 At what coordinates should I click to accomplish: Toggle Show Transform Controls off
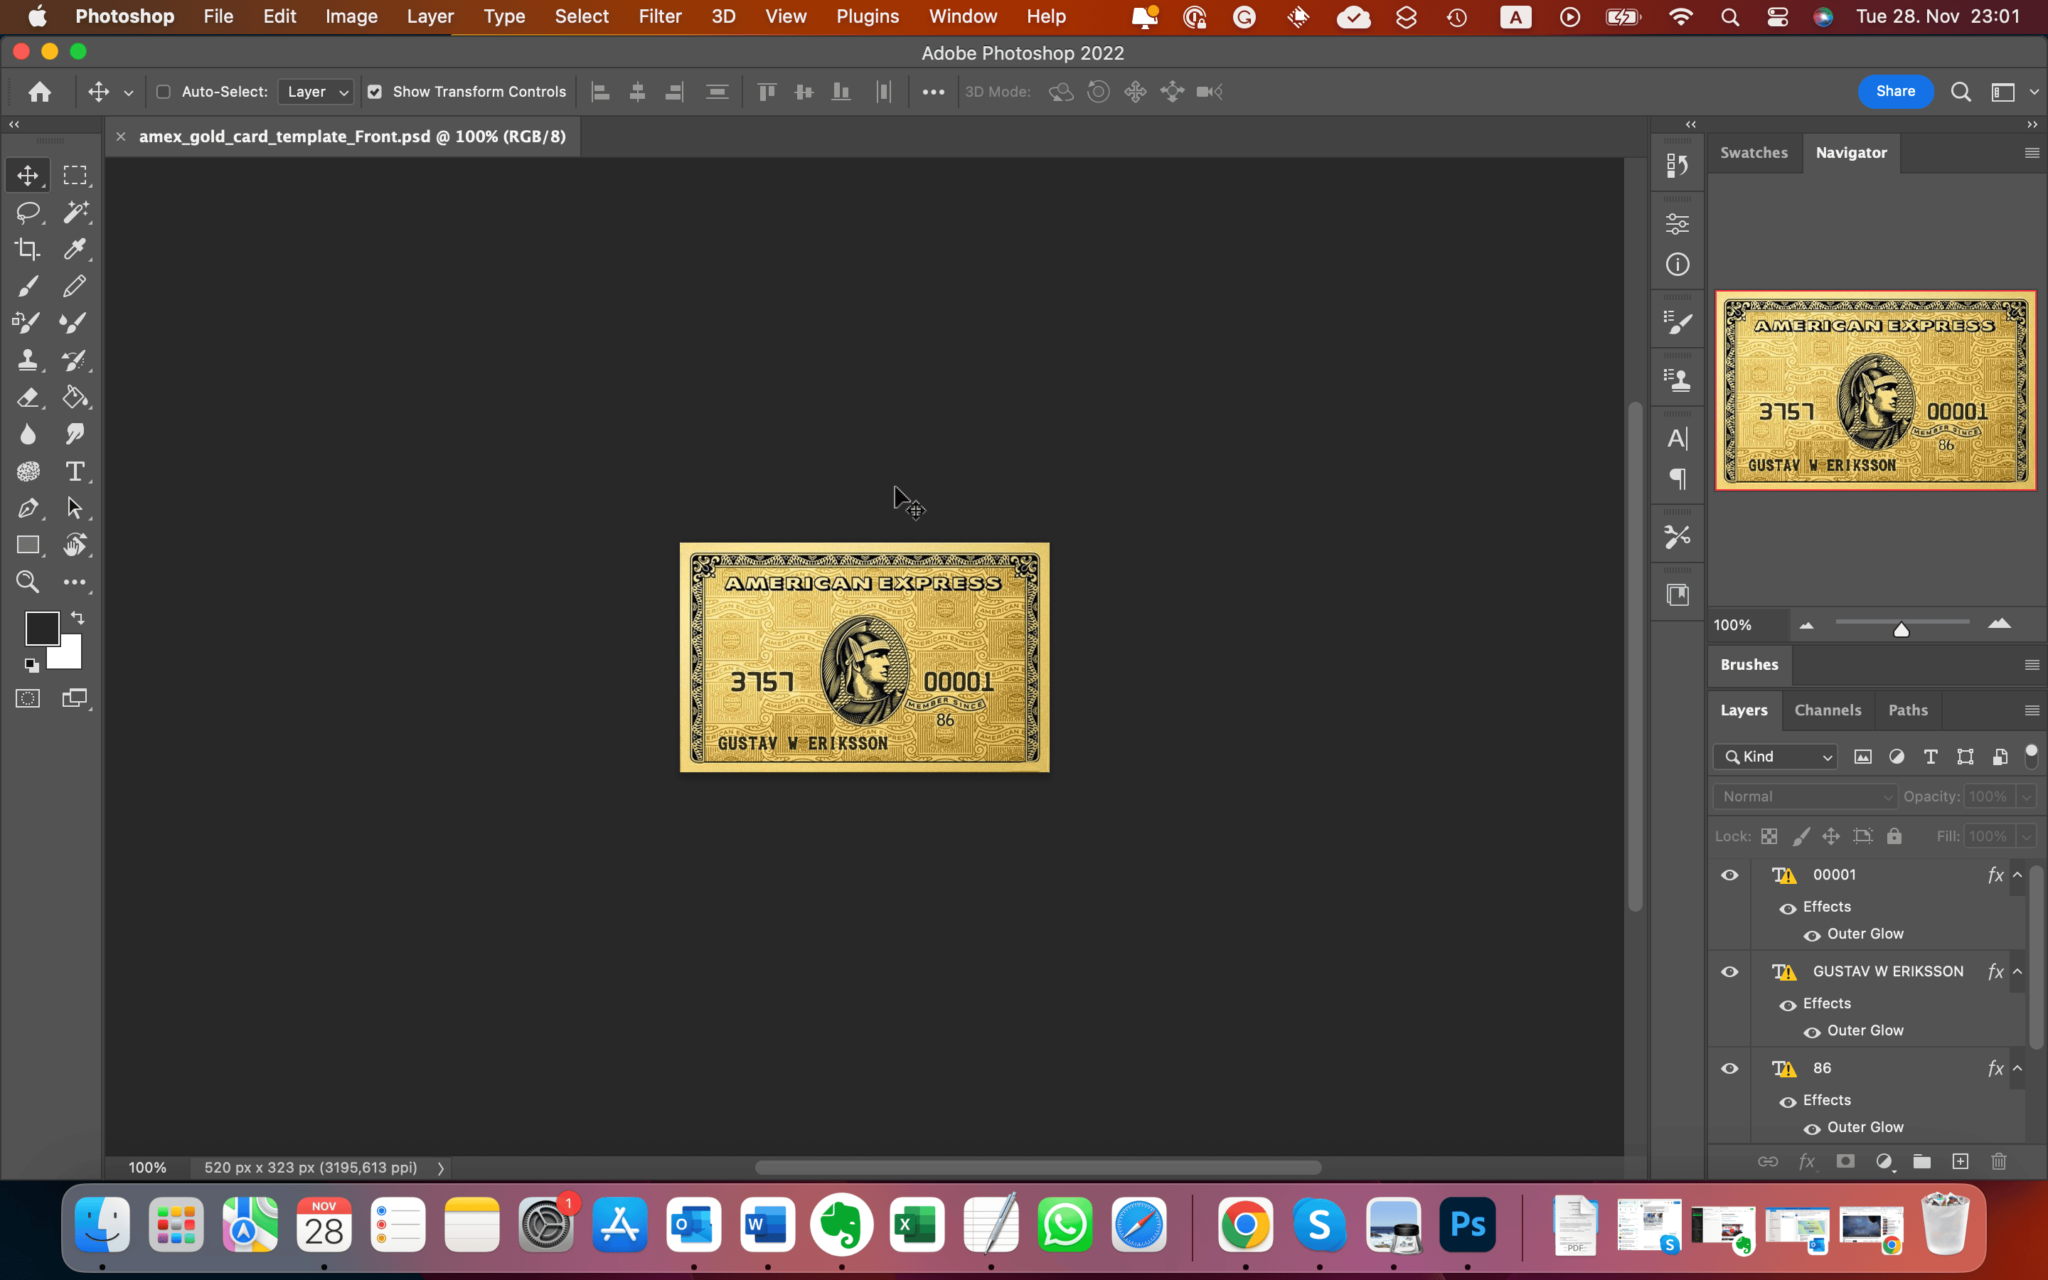pyautogui.click(x=375, y=91)
